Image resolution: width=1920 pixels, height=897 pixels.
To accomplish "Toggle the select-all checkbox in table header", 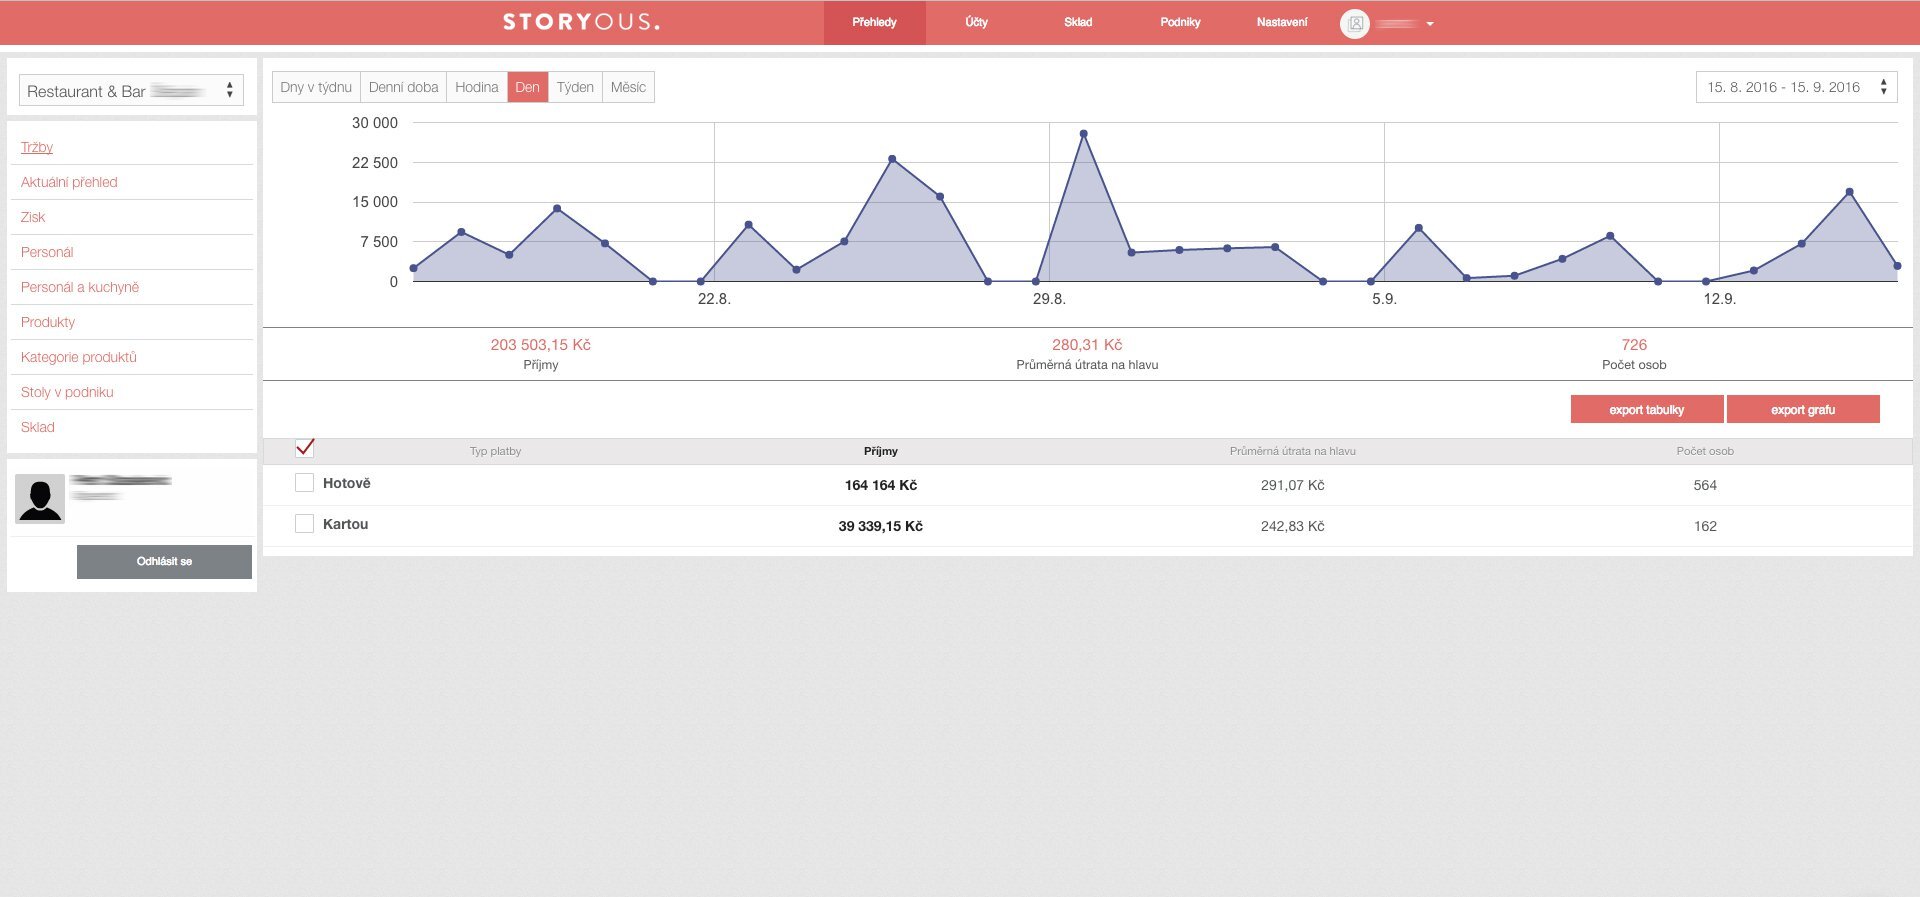I will [305, 448].
